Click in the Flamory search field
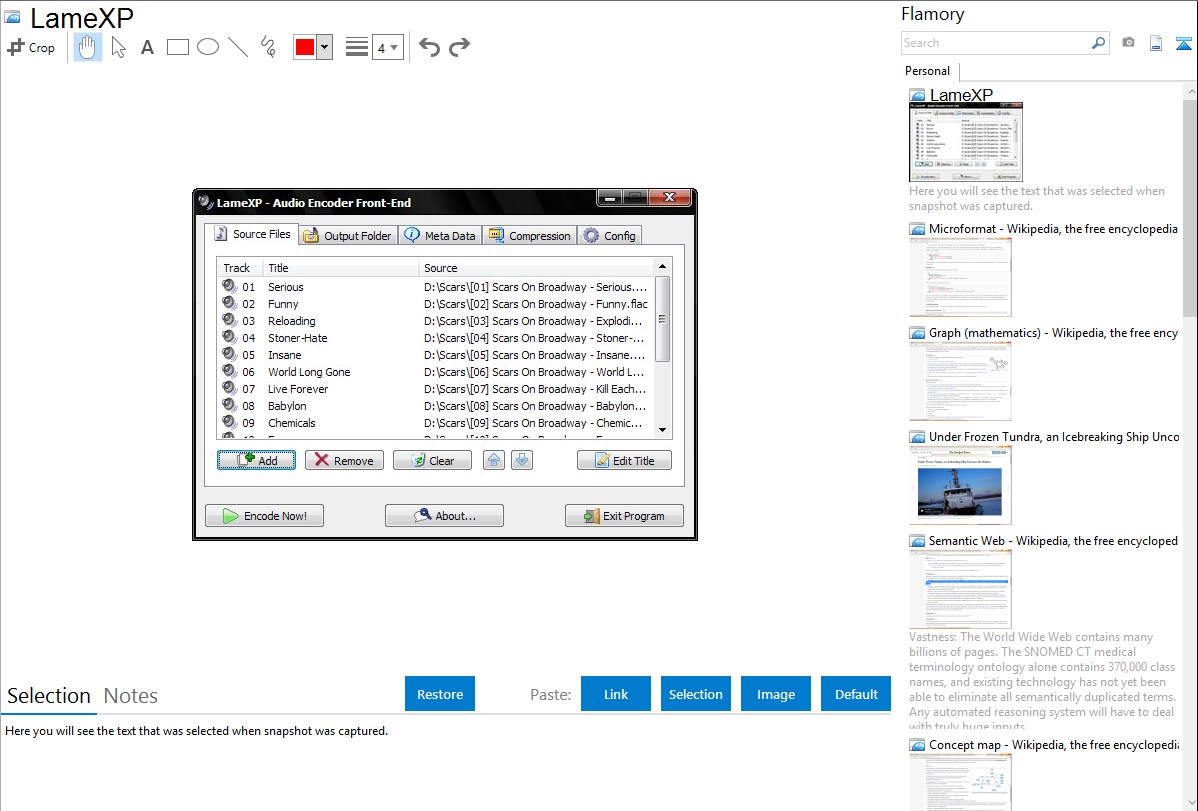1198x811 pixels. tap(994, 43)
